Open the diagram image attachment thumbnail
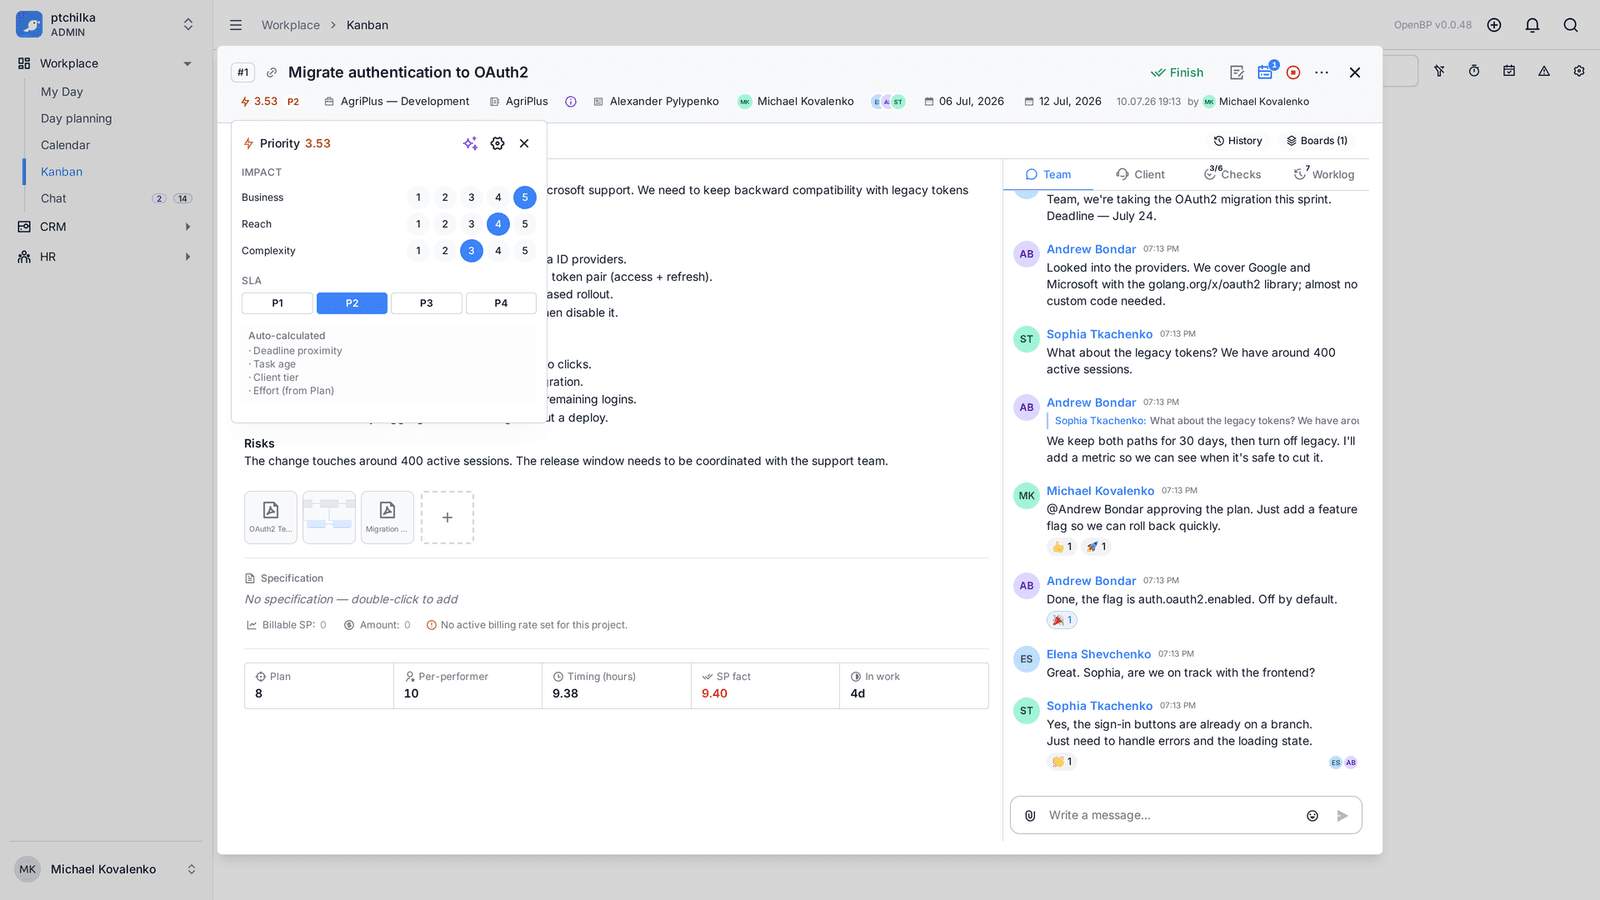The height and width of the screenshot is (900, 1600). click(x=329, y=517)
